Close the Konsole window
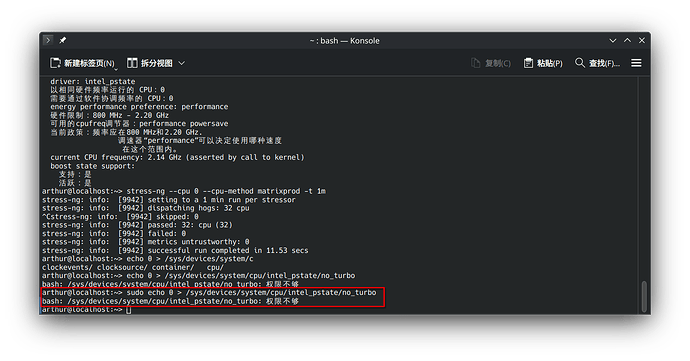 tap(642, 41)
